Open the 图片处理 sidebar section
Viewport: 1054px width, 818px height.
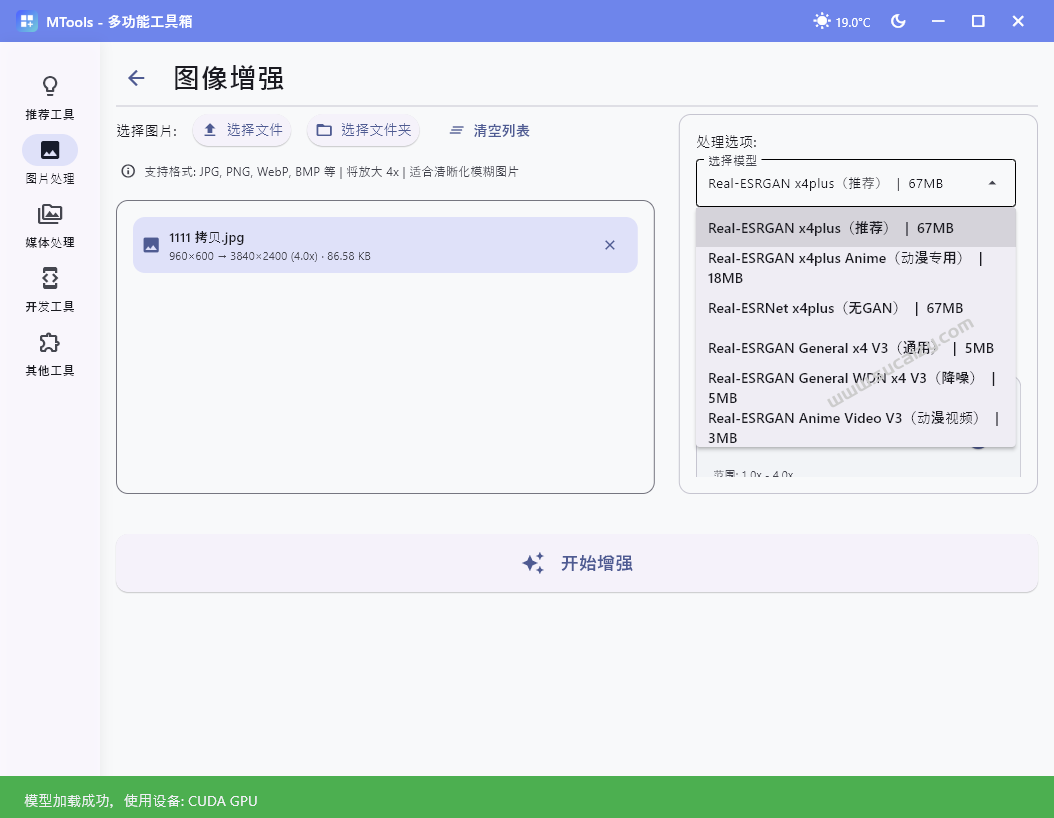[x=49, y=160]
